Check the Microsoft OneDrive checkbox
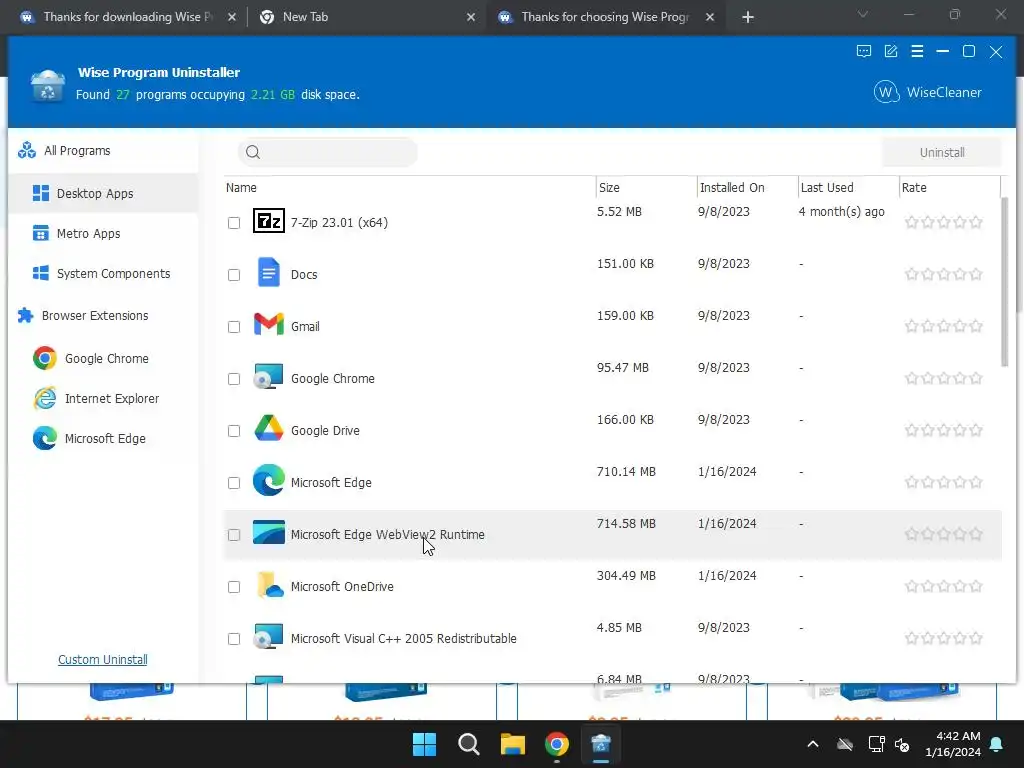1024x768 pixels. click(234, 587)
